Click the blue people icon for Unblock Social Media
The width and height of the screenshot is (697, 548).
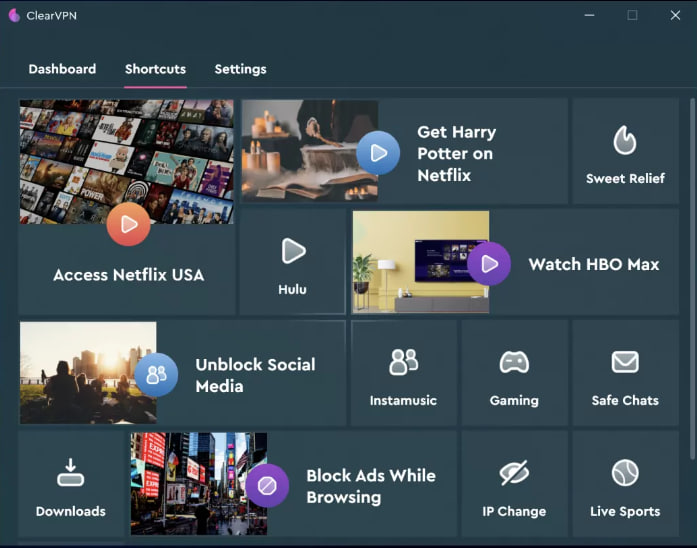156,375
